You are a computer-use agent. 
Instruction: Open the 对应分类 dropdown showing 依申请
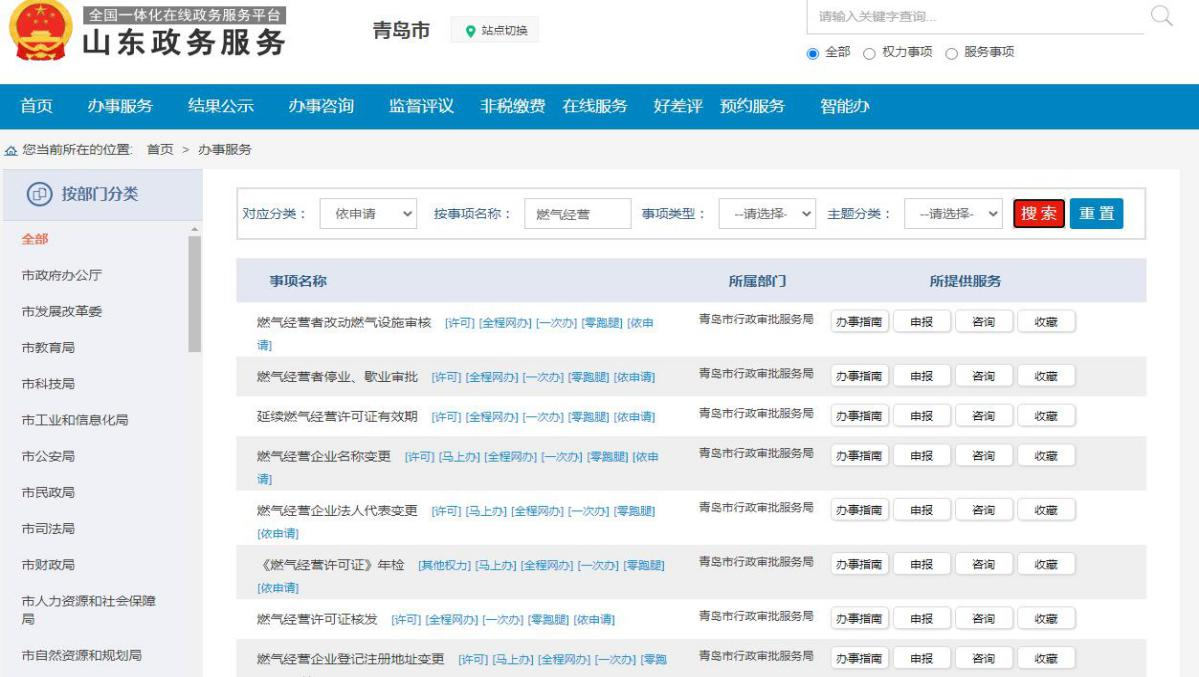[369, 214]
